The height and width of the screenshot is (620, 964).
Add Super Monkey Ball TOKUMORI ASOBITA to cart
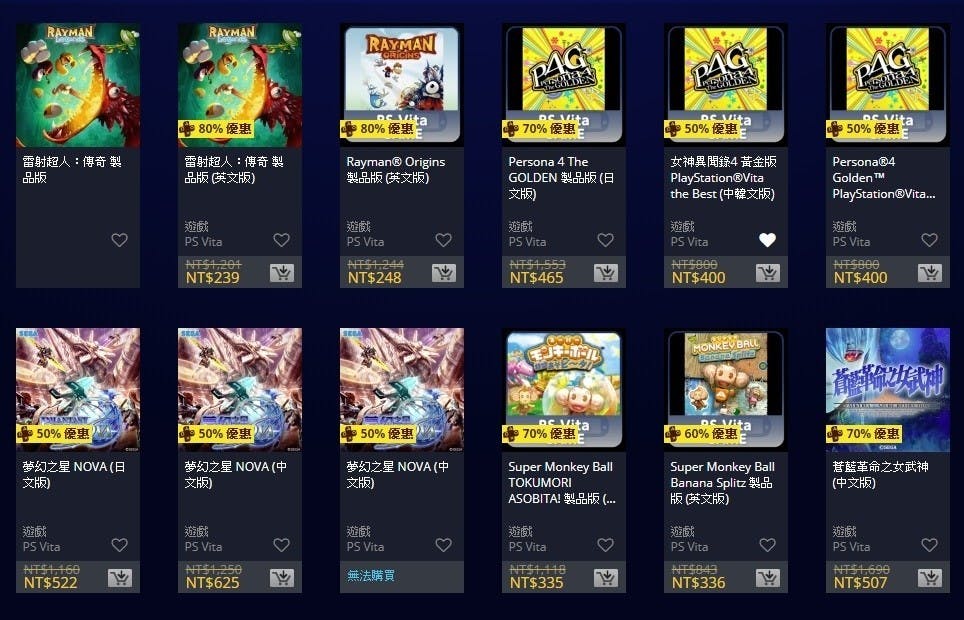click(x=606, y=578)
